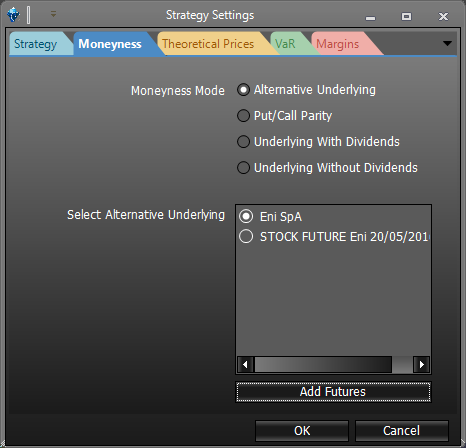Expand the tab list dropdown arrow
Screen dimensions: 466x448
coord(447,43)
